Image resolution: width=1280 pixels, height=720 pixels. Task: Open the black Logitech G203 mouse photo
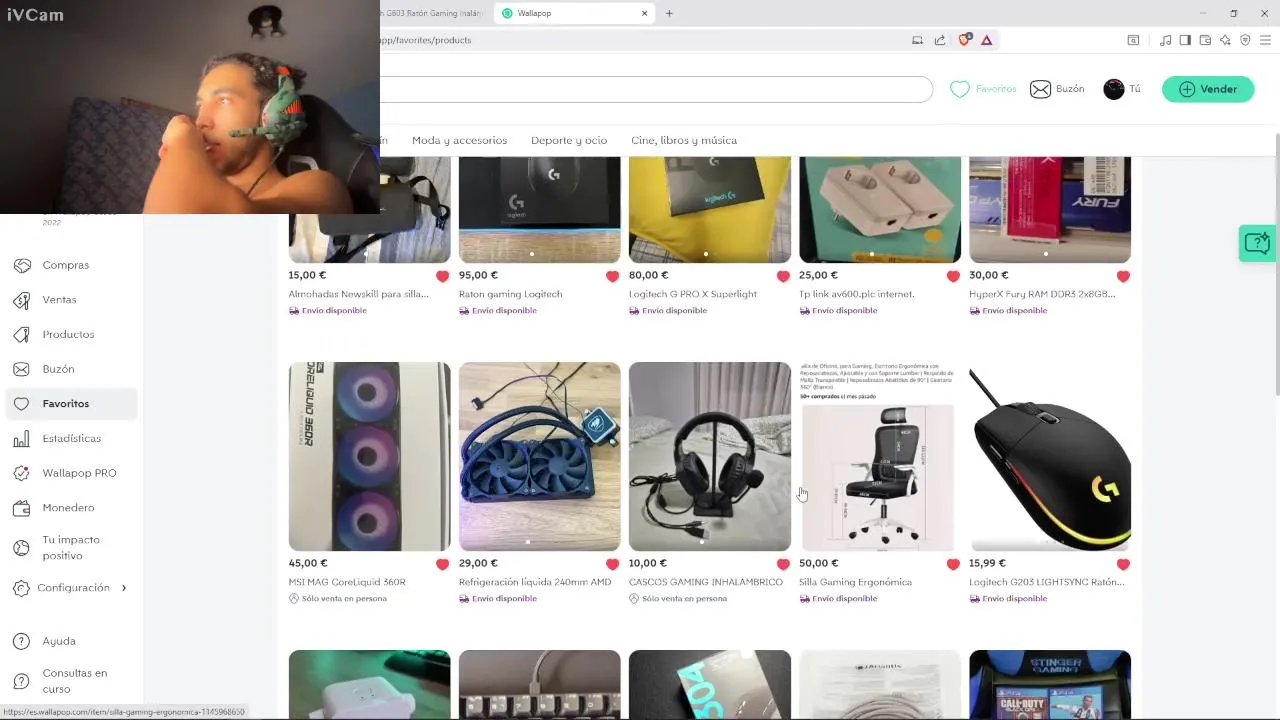1050,456
